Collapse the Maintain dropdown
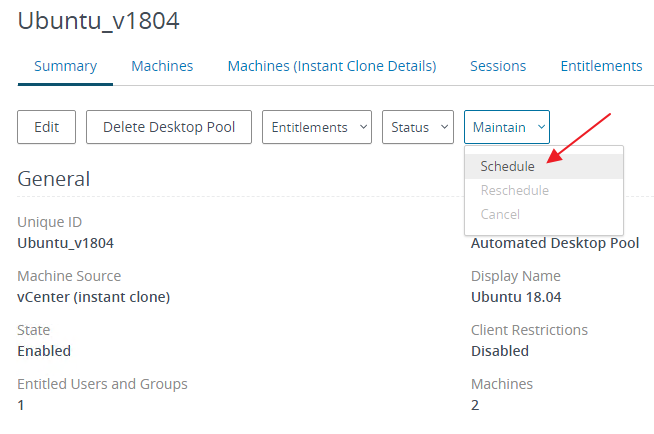The width and height of the screenshot is (654, 434). coord(506,127)
